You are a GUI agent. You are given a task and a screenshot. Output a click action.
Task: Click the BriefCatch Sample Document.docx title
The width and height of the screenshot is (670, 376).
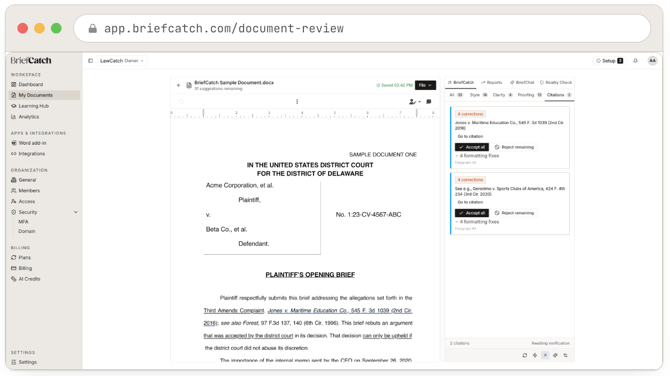click(234, 82)
